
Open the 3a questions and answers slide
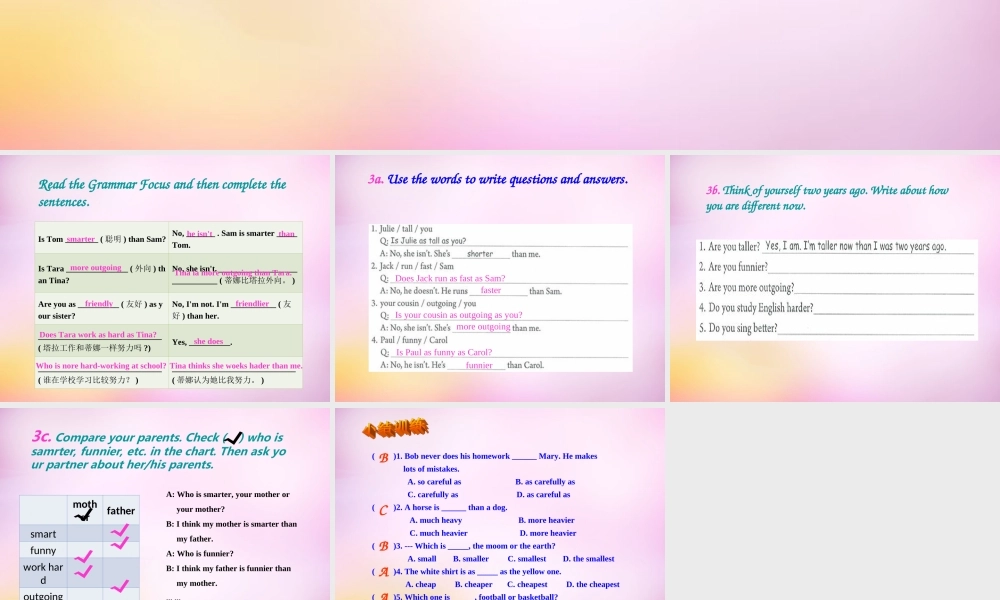click(500, 279)
